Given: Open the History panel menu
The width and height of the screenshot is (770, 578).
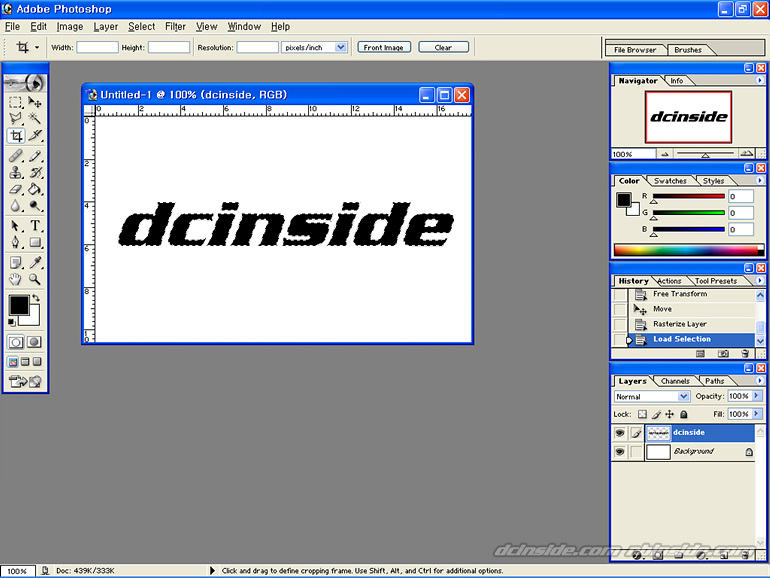Looking at the screenshot, I should (759, 280).
